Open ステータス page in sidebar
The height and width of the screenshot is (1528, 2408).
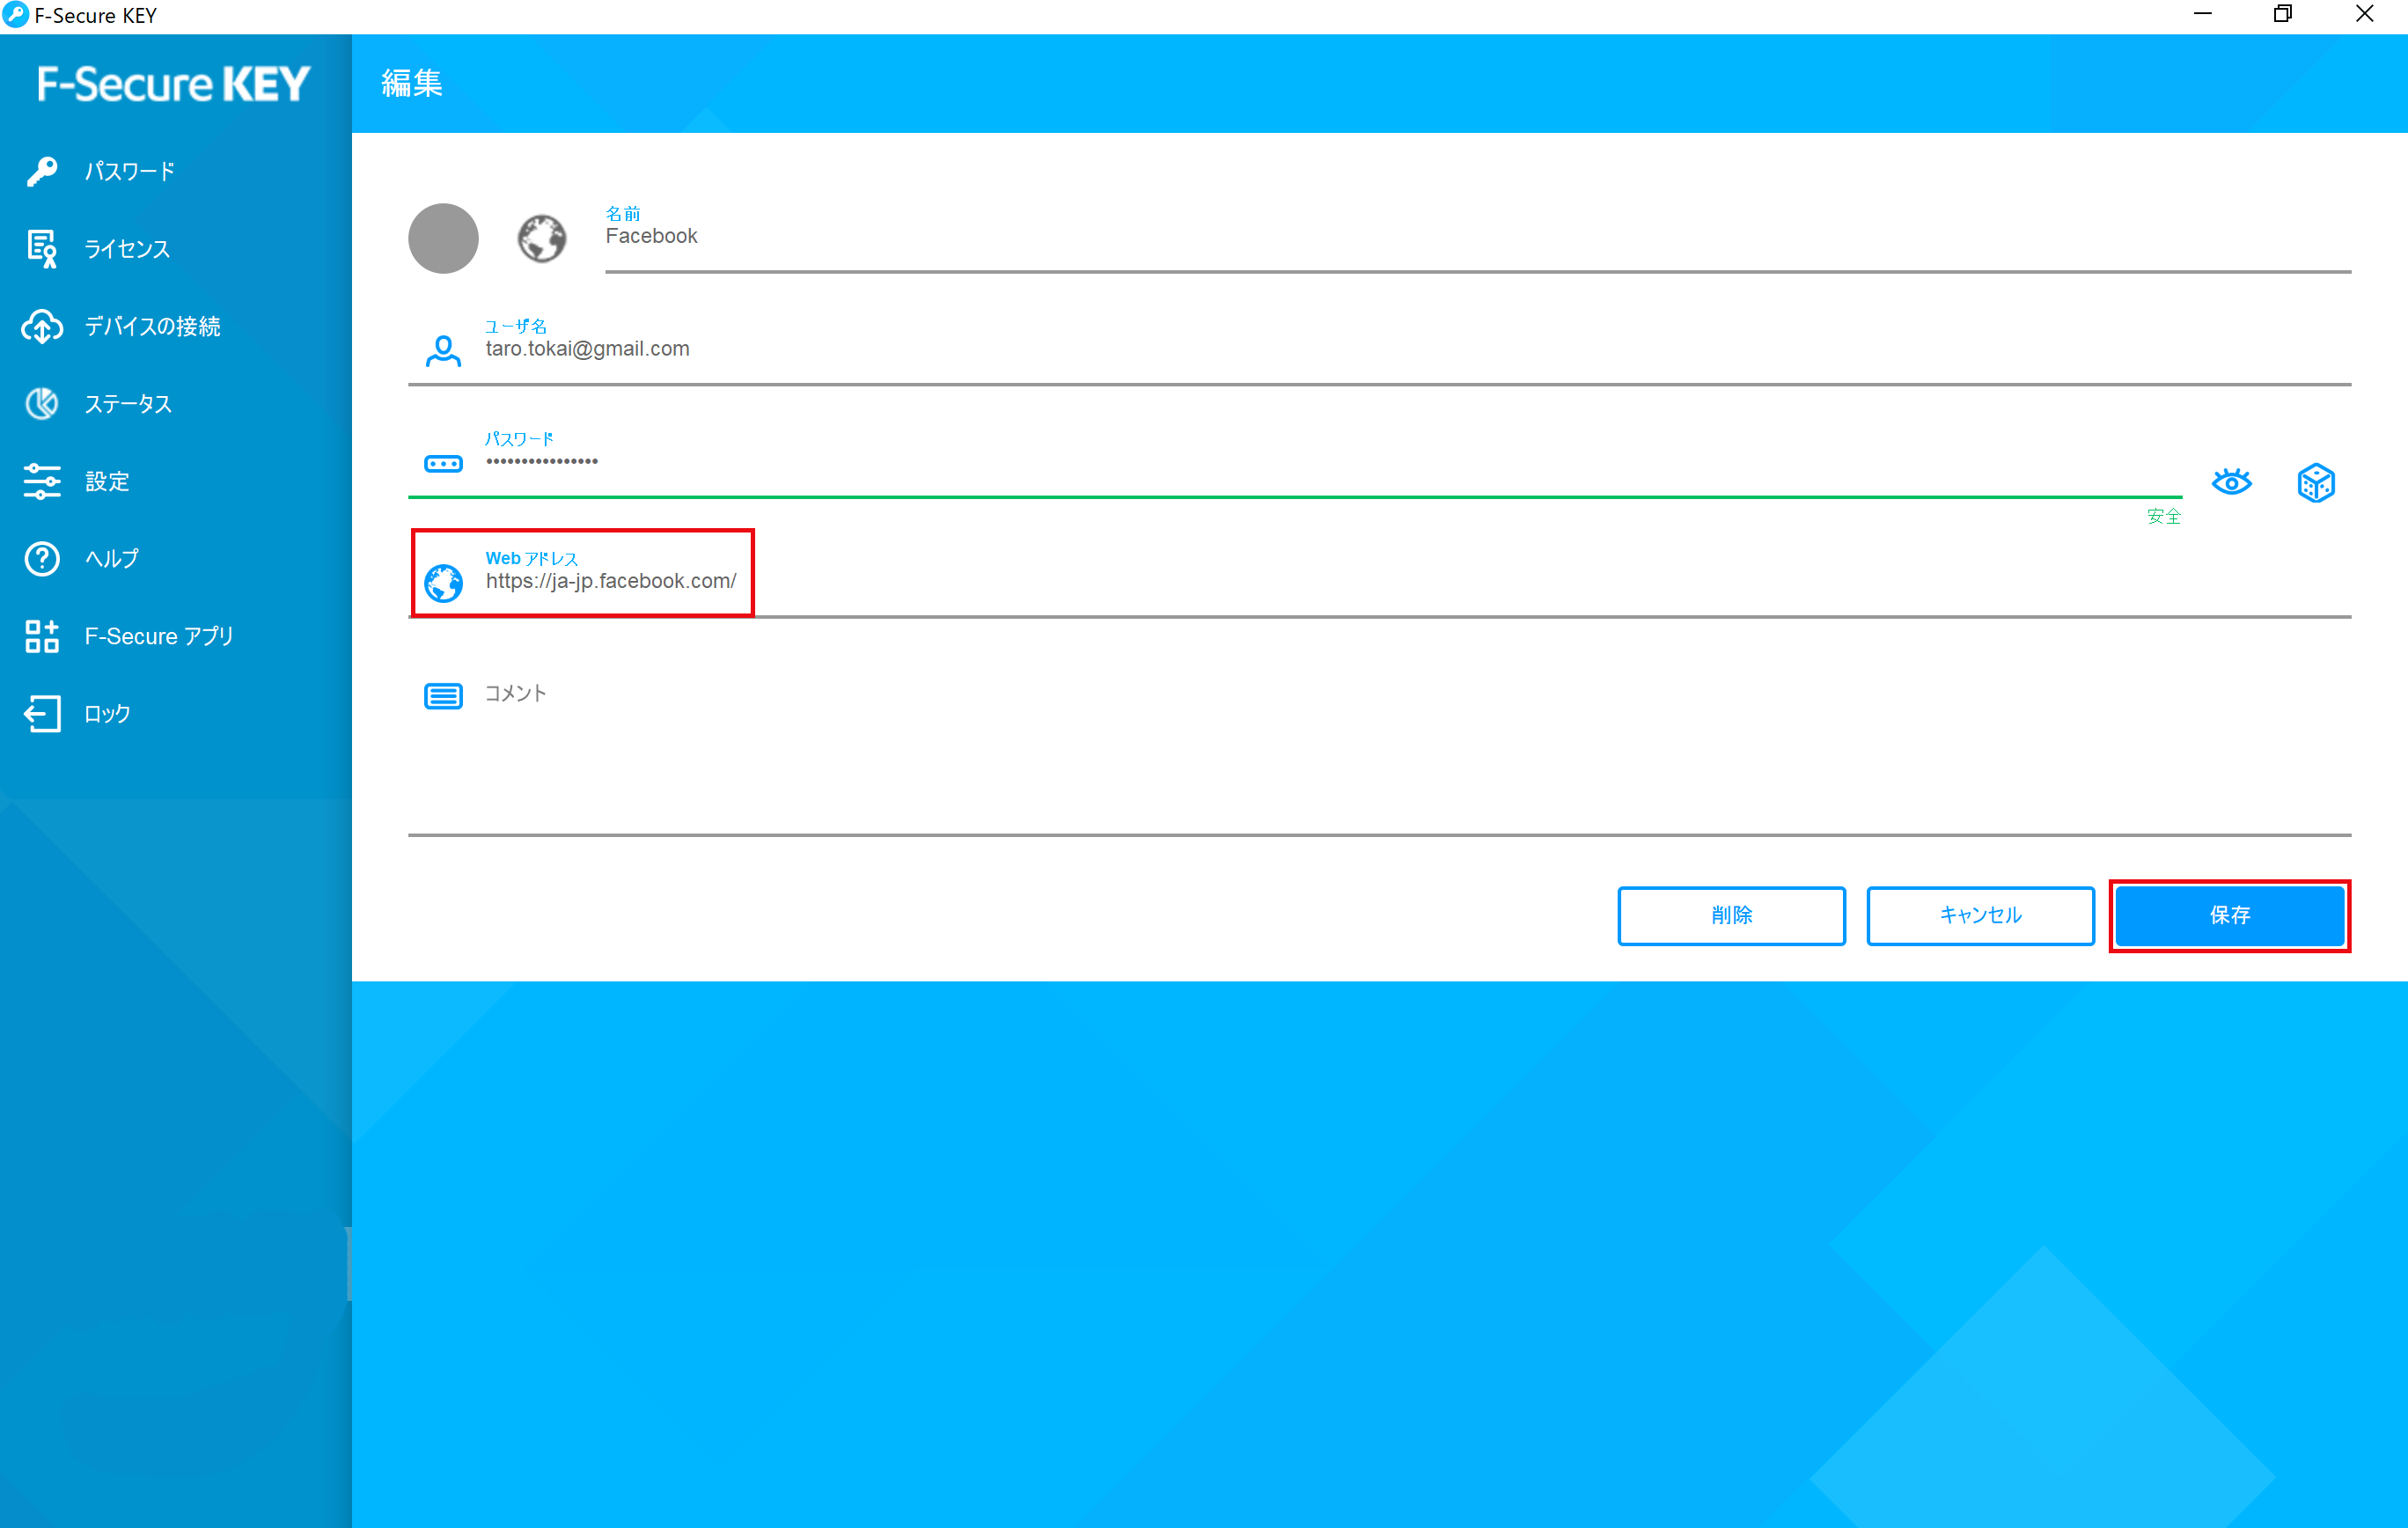pos(175,403)
